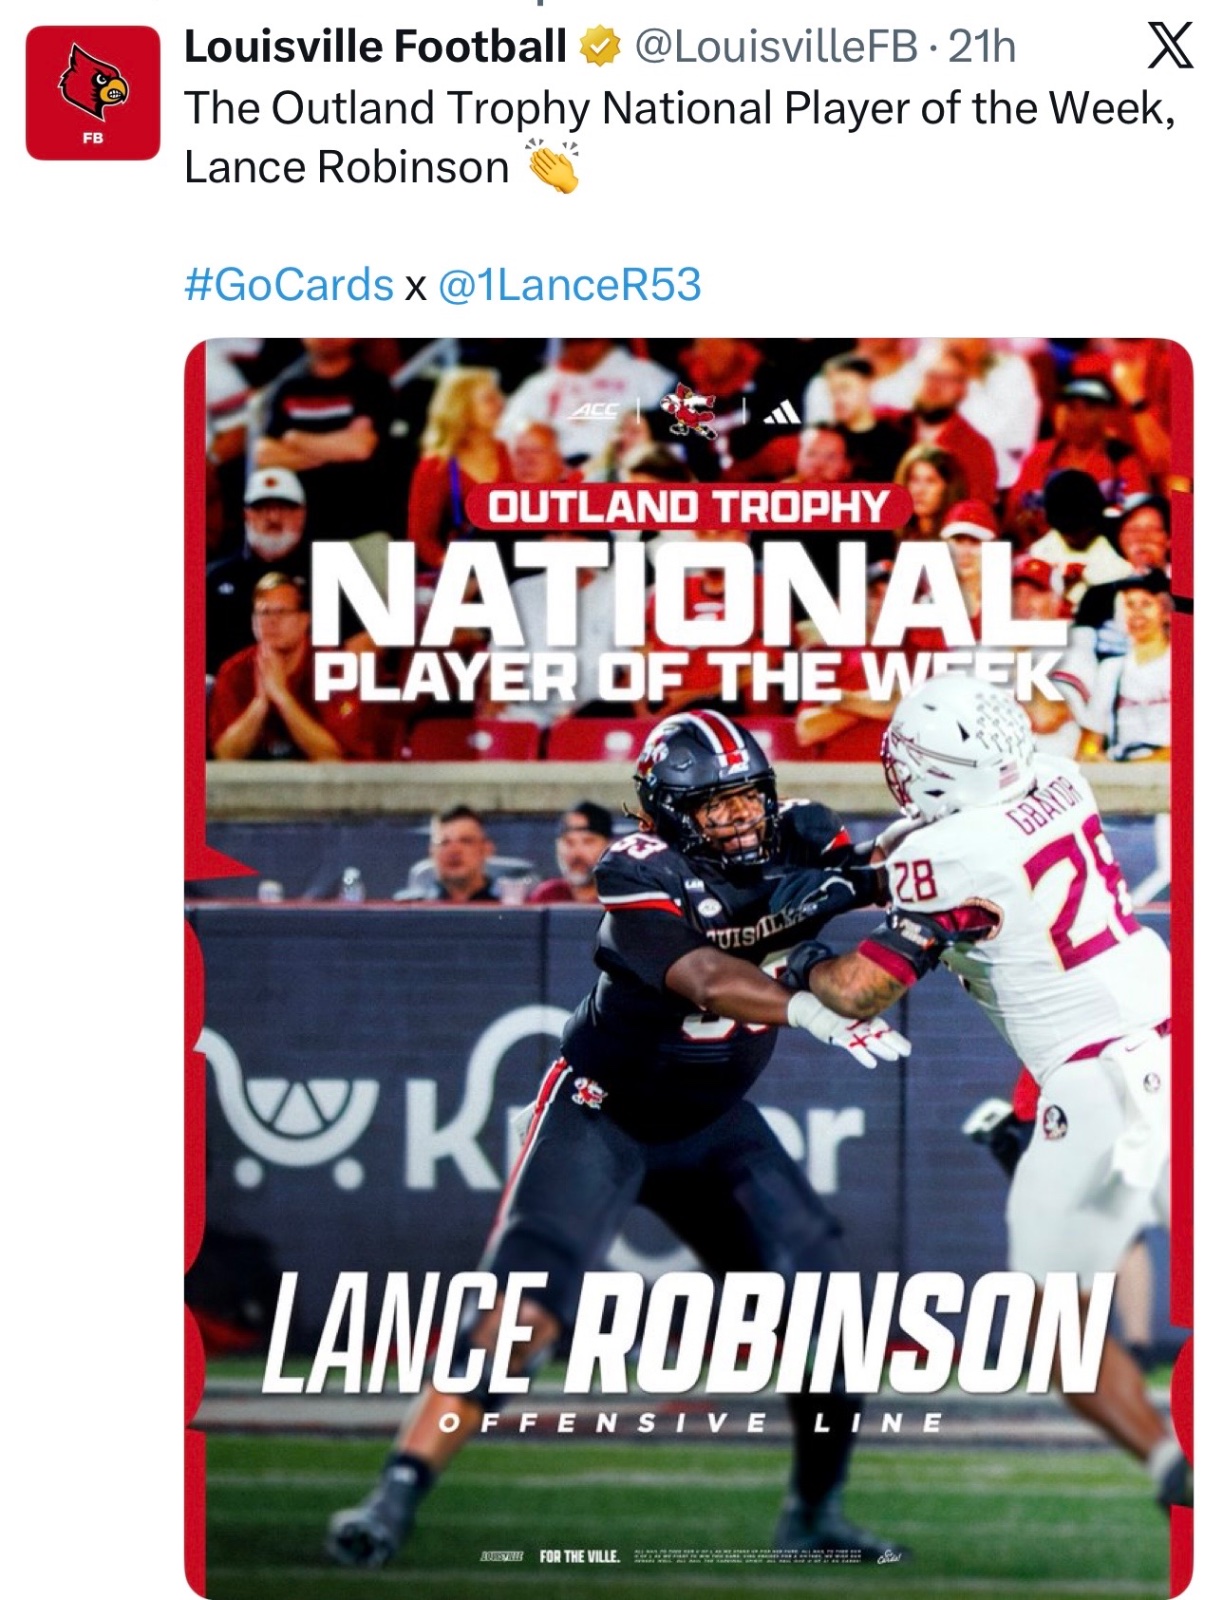This screenshot has width=1223, height=1600.
Task: Open the Louisville Football cardinal profile avatar
Action: [93, 93]
